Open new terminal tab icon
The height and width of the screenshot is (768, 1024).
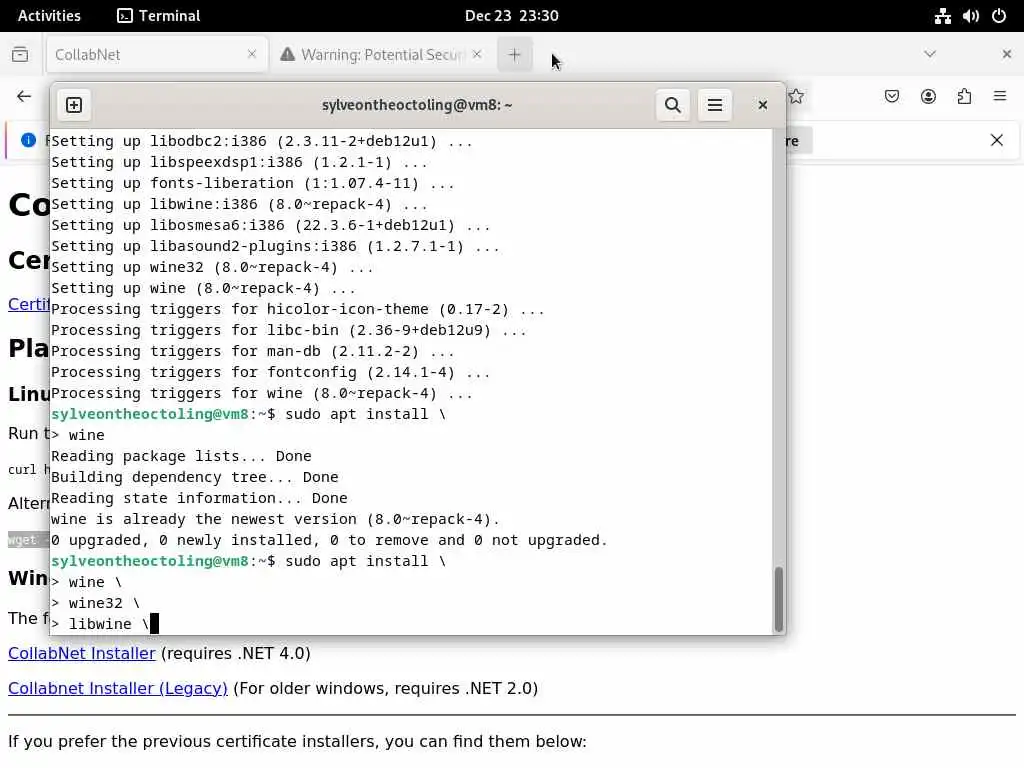(74, 105)
